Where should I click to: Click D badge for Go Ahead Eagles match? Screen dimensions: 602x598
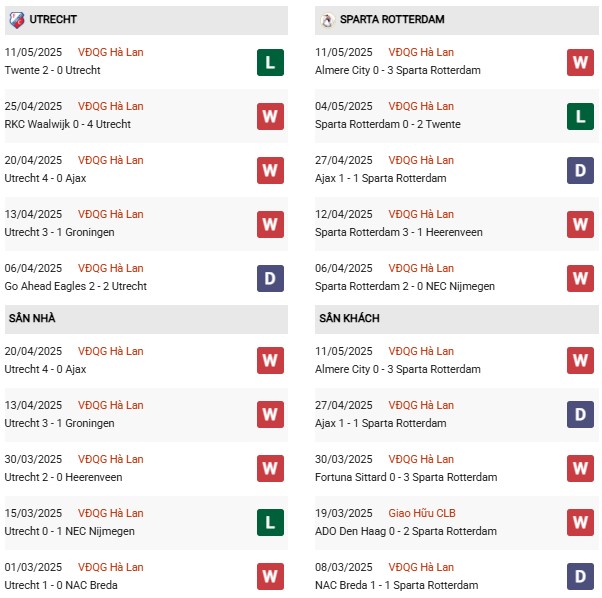click(x=270, y=278)
